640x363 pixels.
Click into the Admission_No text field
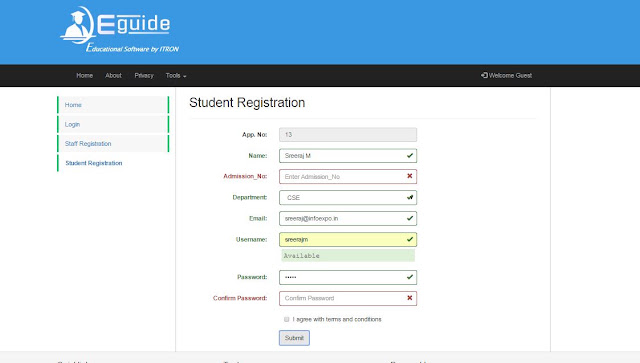348,176
